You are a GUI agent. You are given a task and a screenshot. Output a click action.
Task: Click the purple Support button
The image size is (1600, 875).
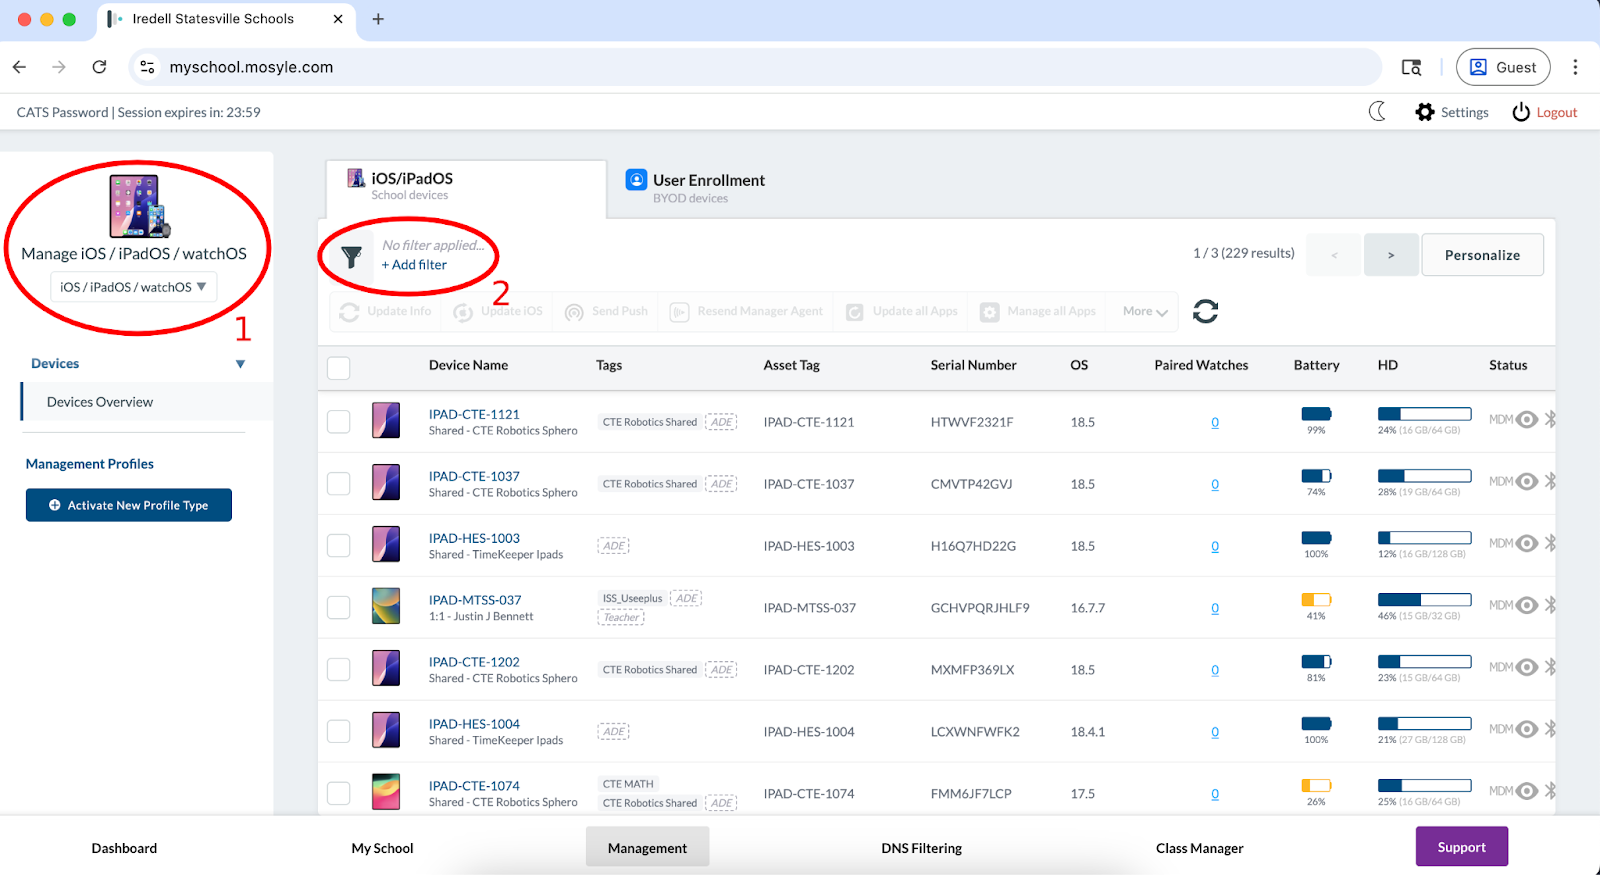coord(1461,847)
